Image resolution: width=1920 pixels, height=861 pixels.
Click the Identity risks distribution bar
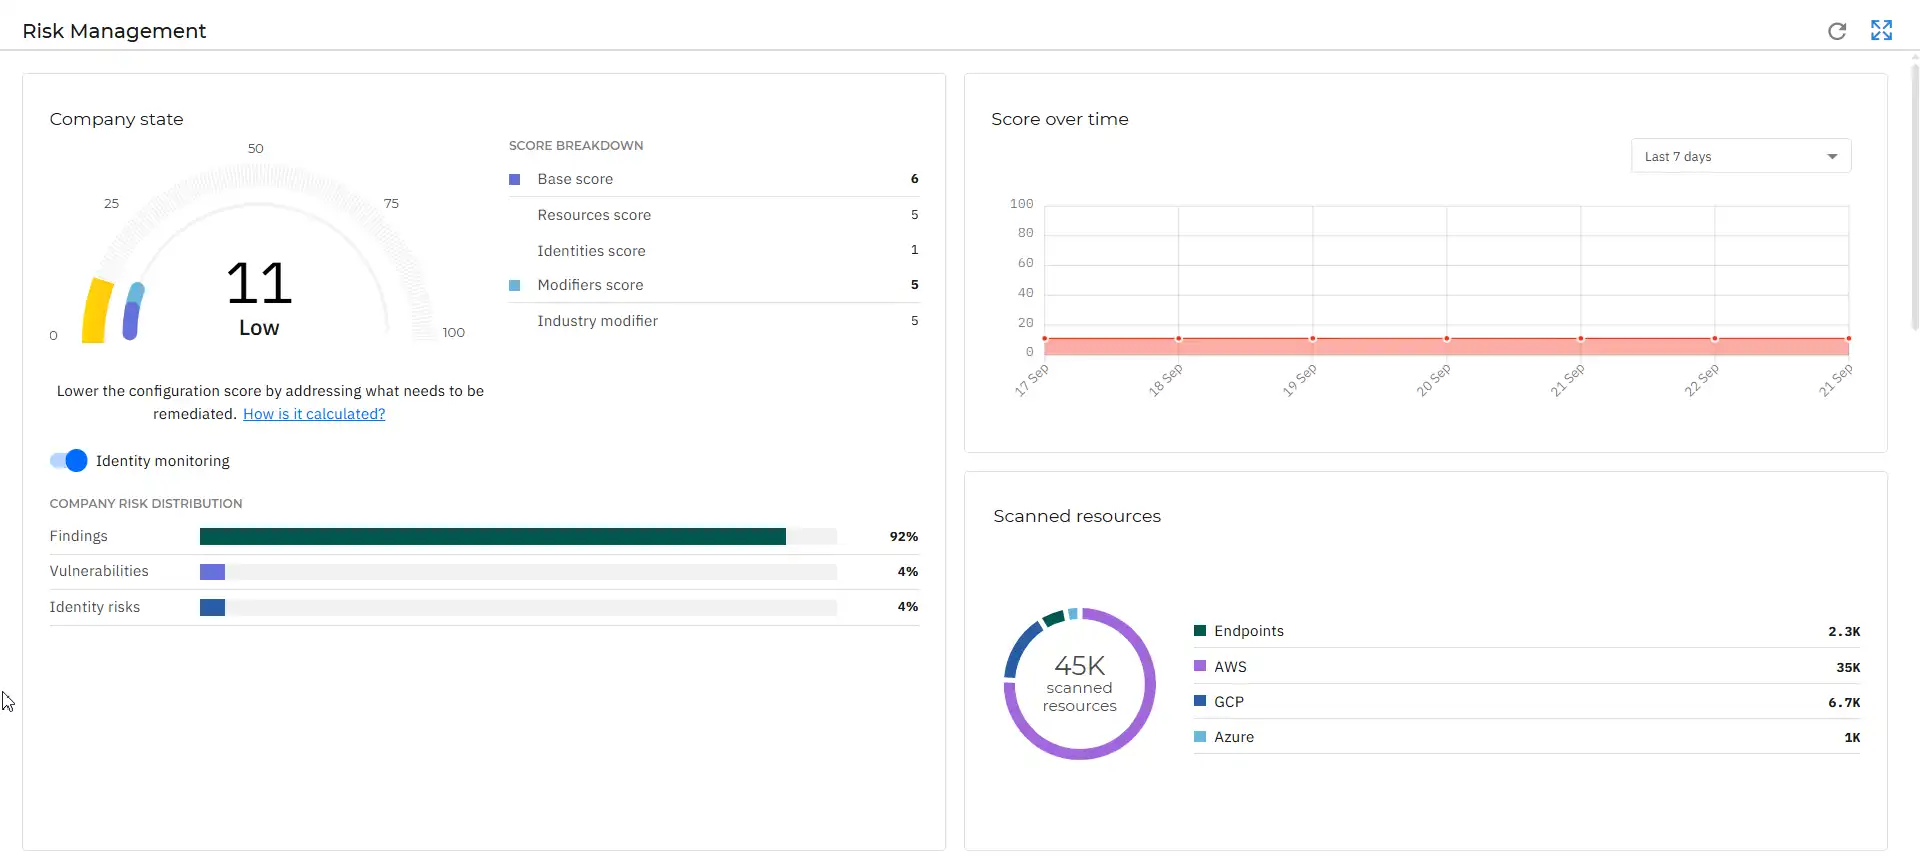(x=518, y=607)
